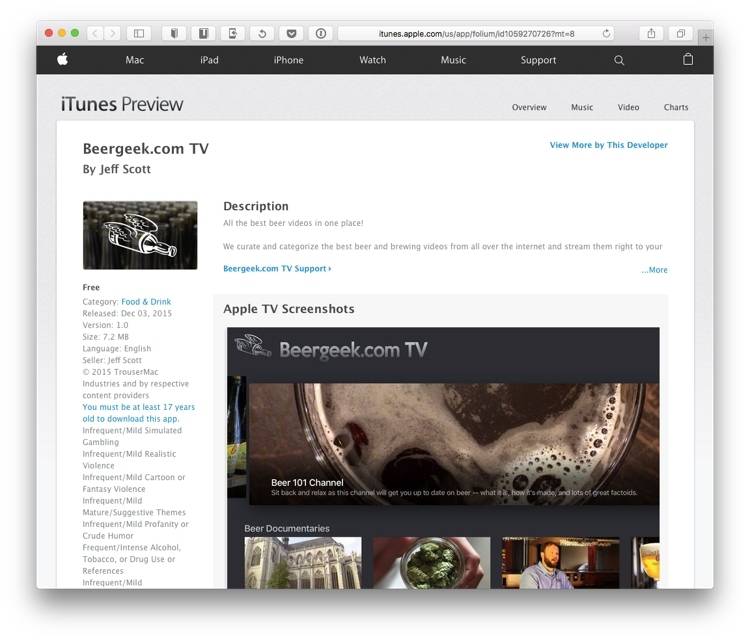This screenshot has width=750, height=641.
Task: Click the cathedral documentary thumbnail
Action: point(303,563)
